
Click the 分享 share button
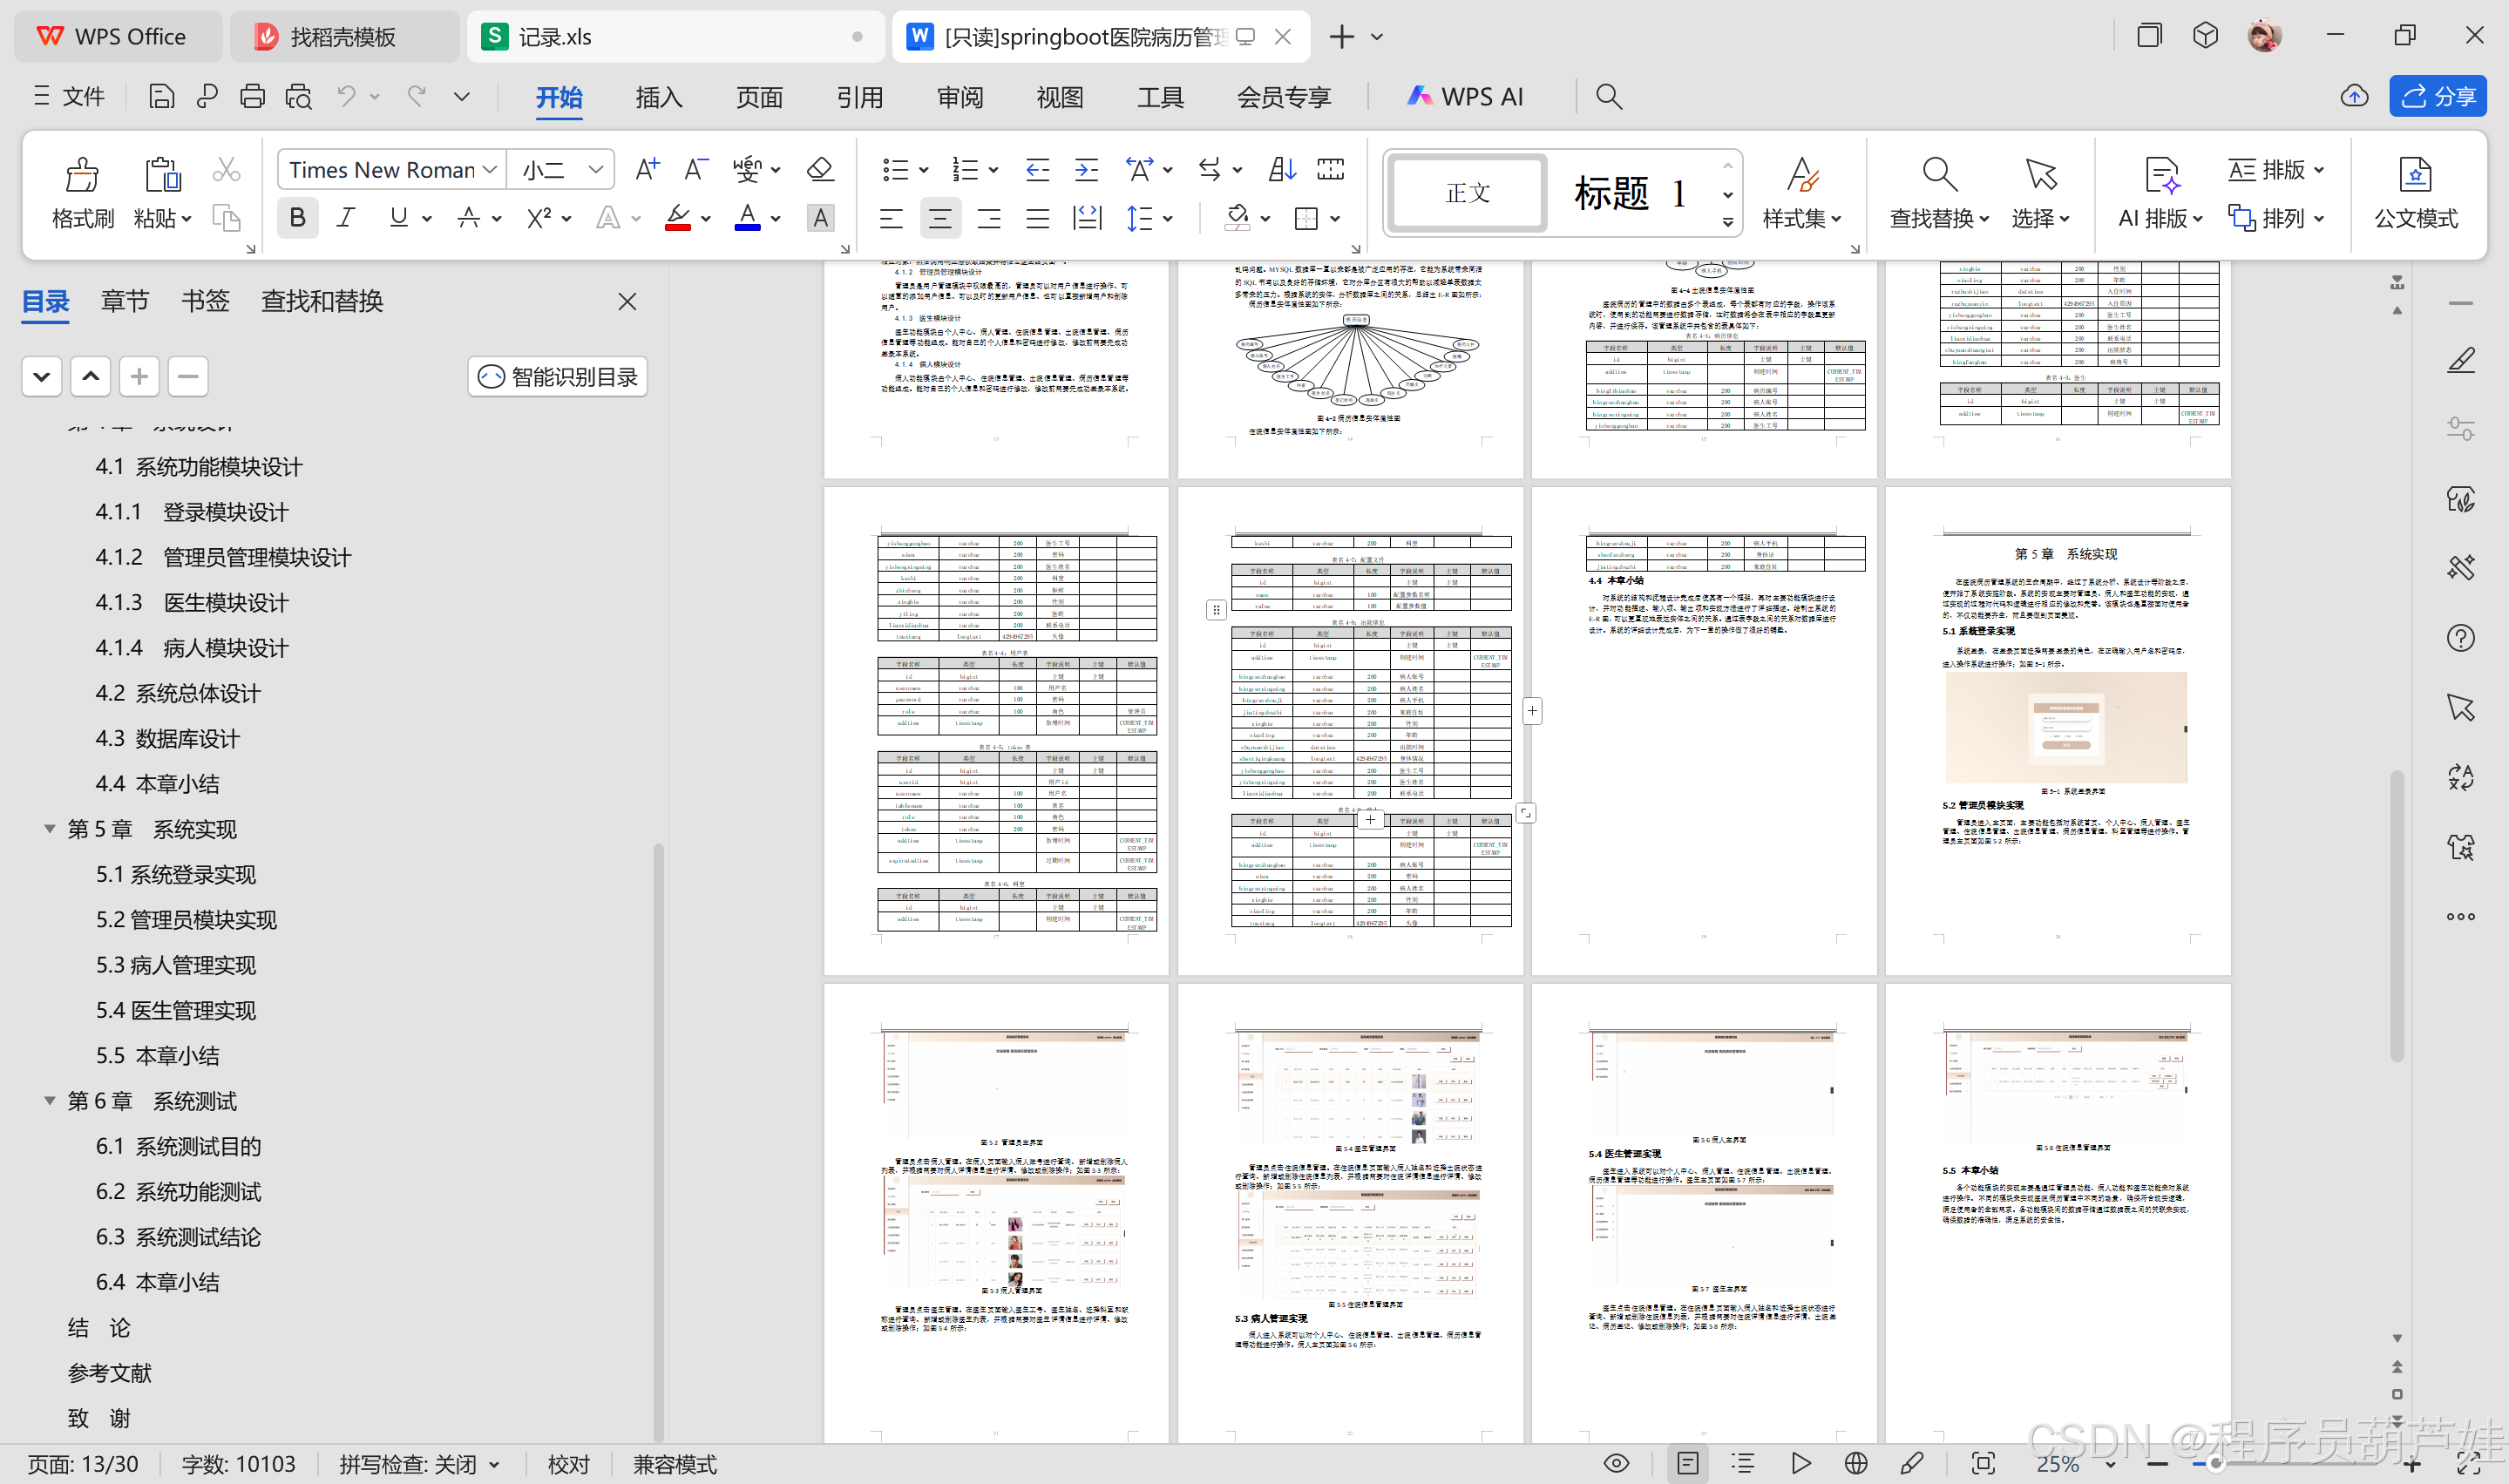[2437, 97]
